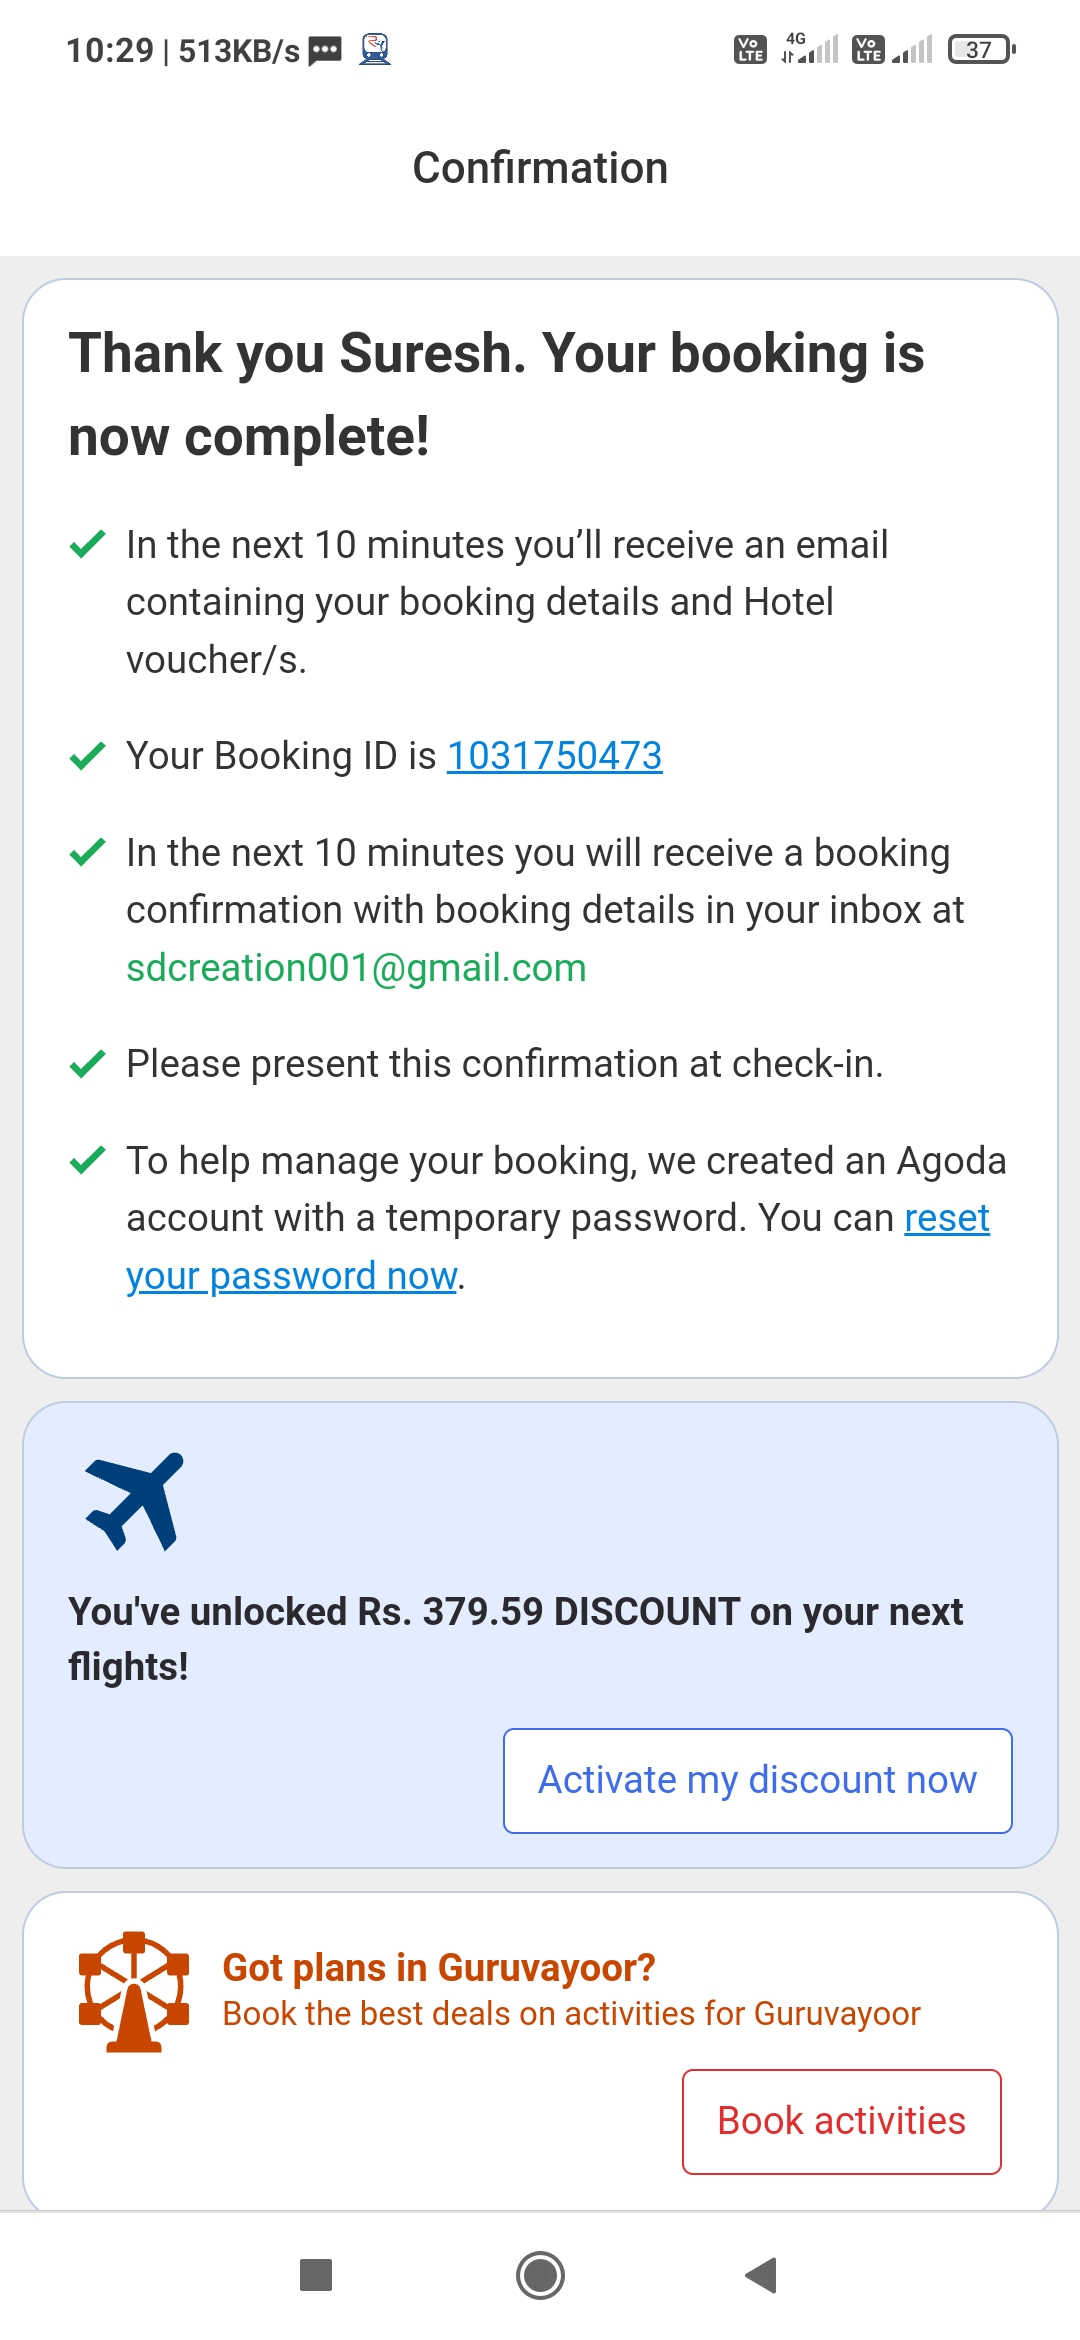The width and height of the screenshot is (1080, 2340).
Task: Open recent apps with square button
Action: [316, 2275]
